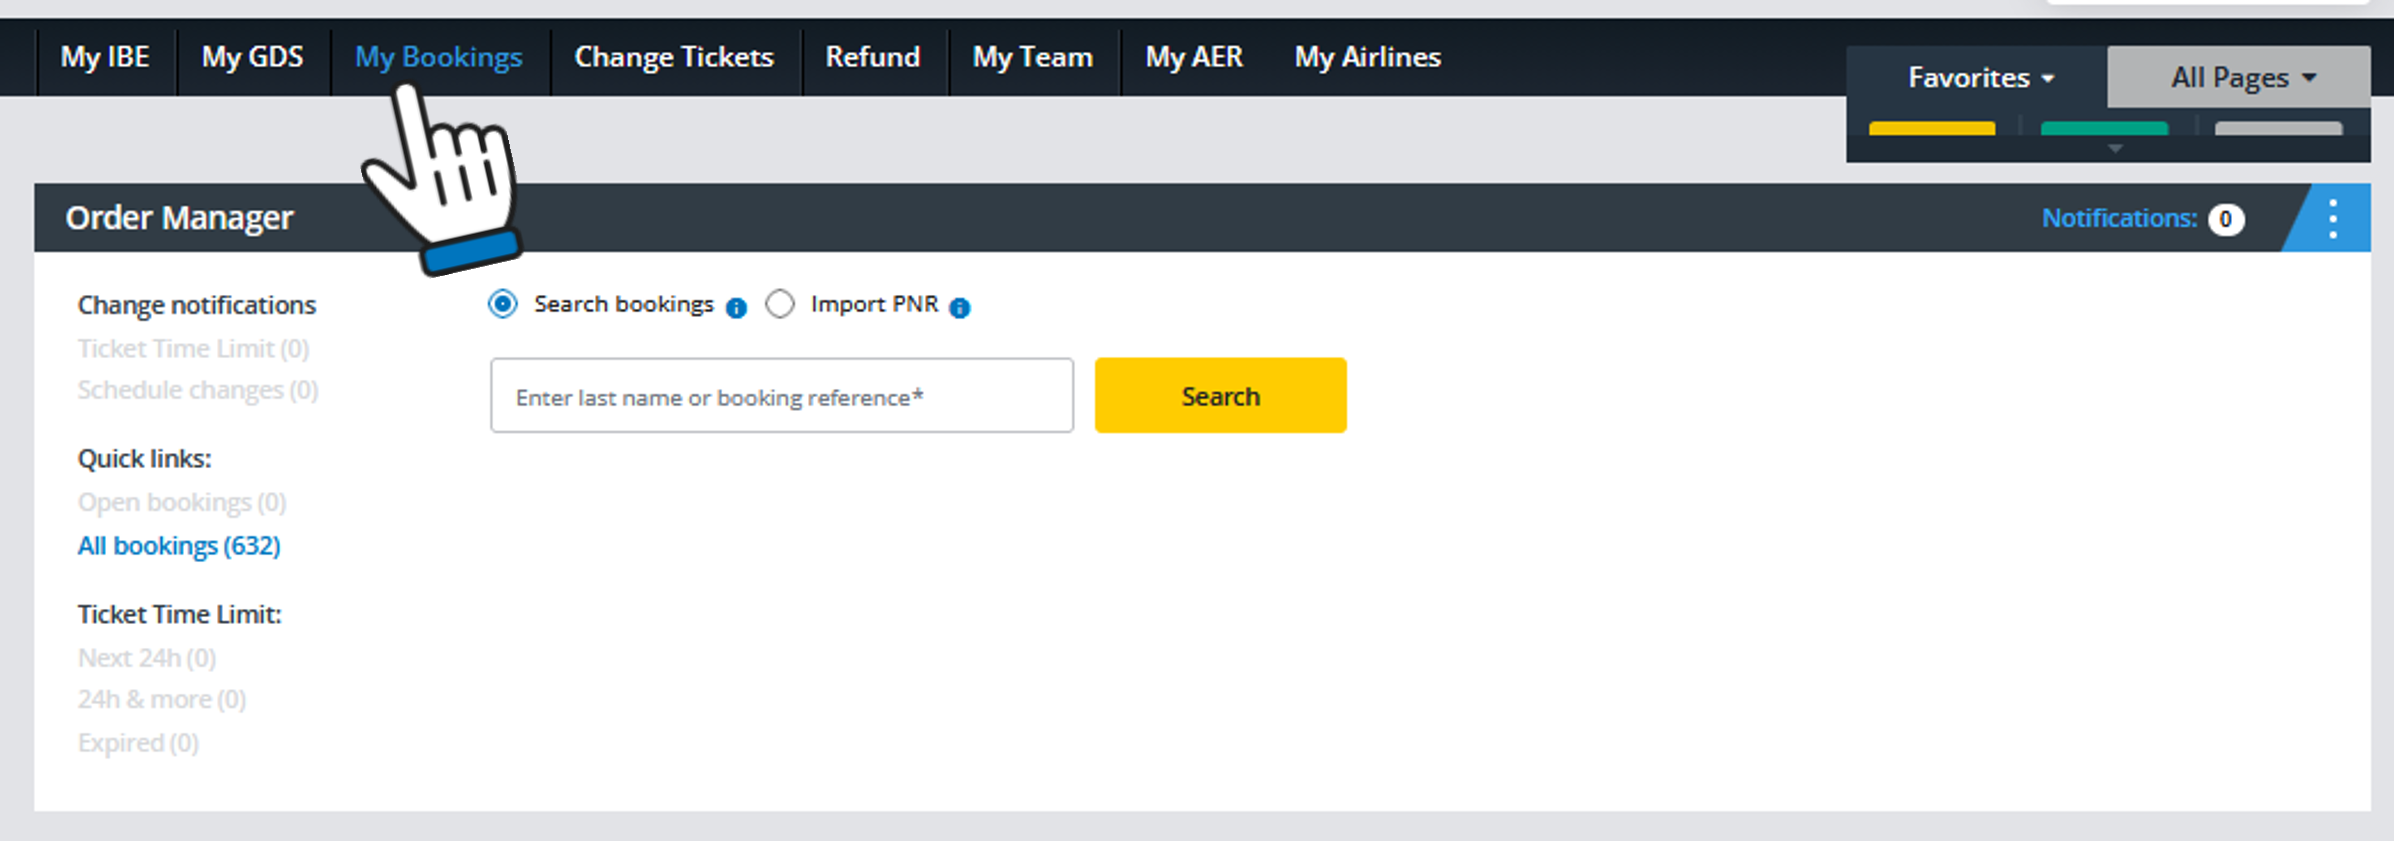
Task: Click the Notifications count badge
Action: tap(2225, 219)
